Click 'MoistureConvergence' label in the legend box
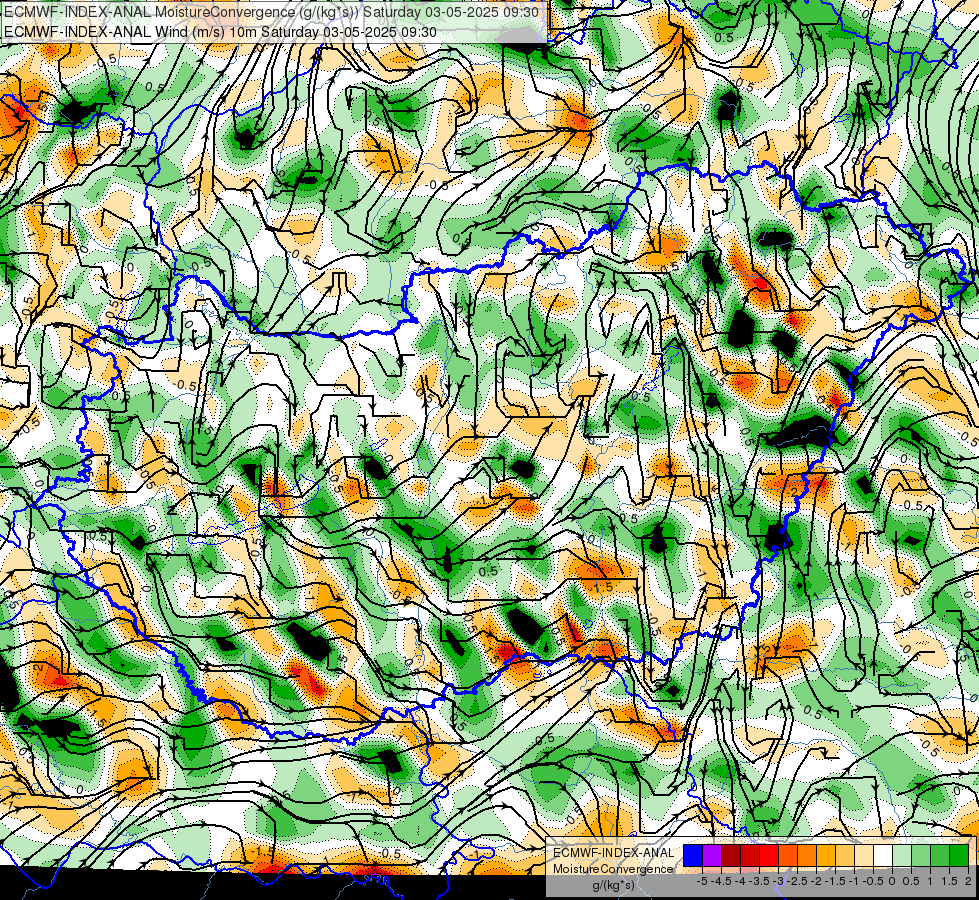Viewport: 979px width, 900px height. (x=613, y=869)
